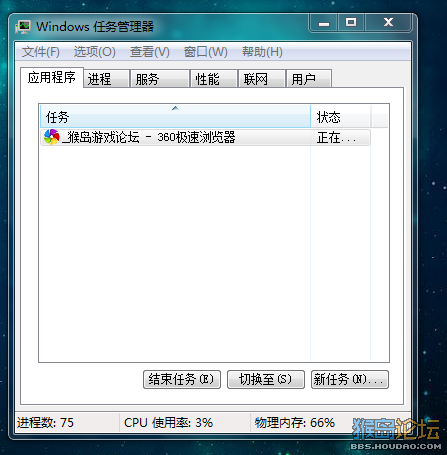
Task: Toggle sort order with the 任务 arrow
Action: (x=175, y=108)
